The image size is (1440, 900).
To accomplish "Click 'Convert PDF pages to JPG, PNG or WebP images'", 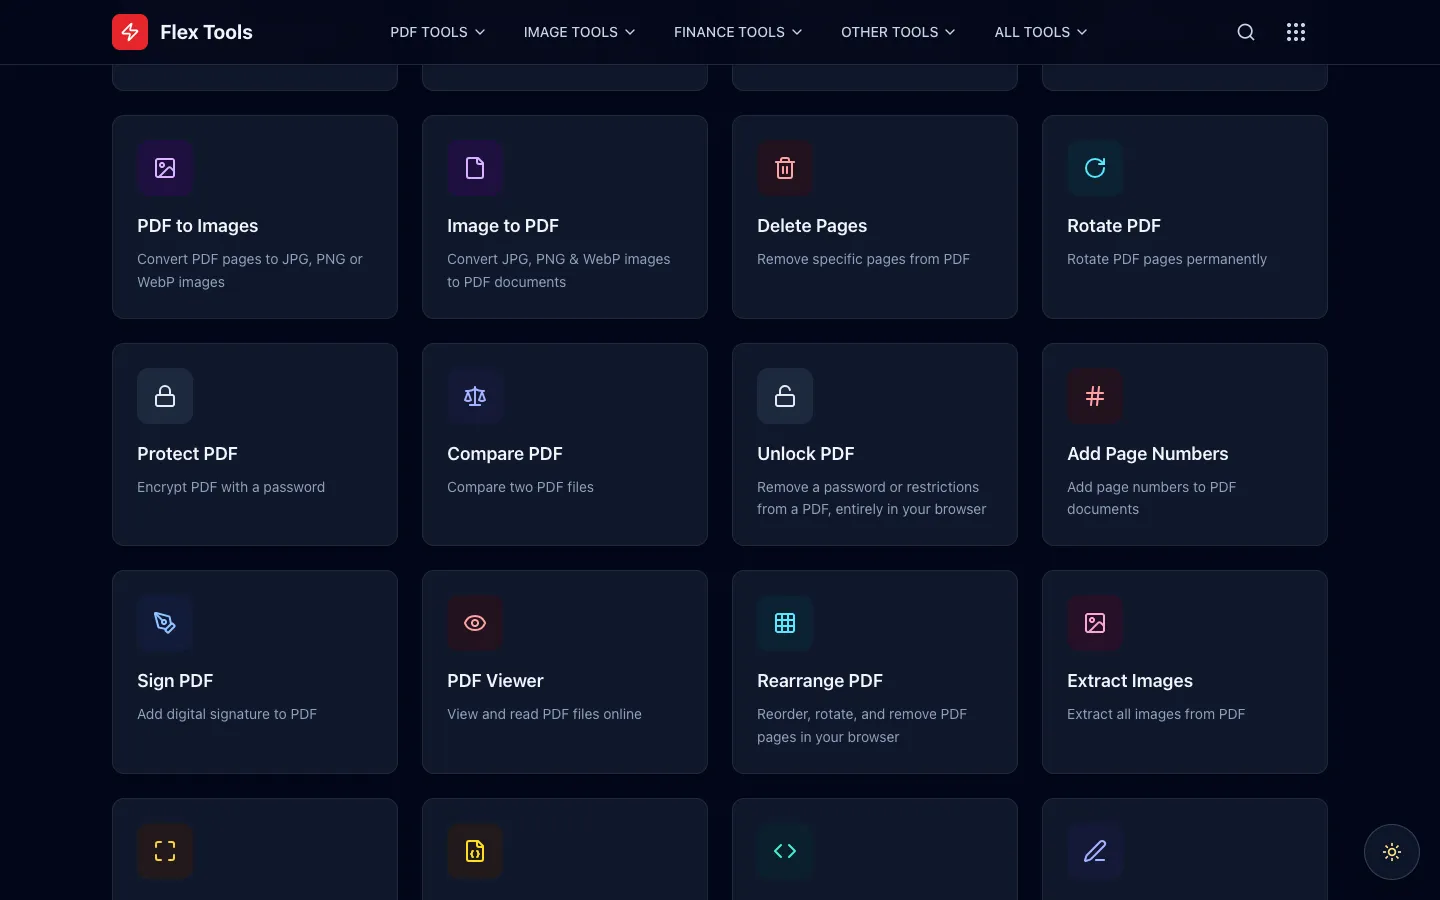I will (x=250, y=270).
